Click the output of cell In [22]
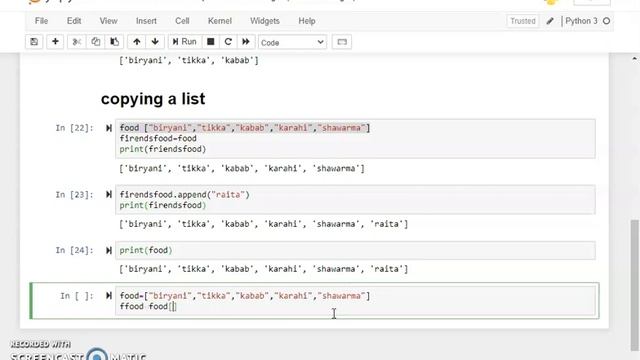The width and height of the screenshot is (640, 360). pyautogui.click(x=242, y=169)
